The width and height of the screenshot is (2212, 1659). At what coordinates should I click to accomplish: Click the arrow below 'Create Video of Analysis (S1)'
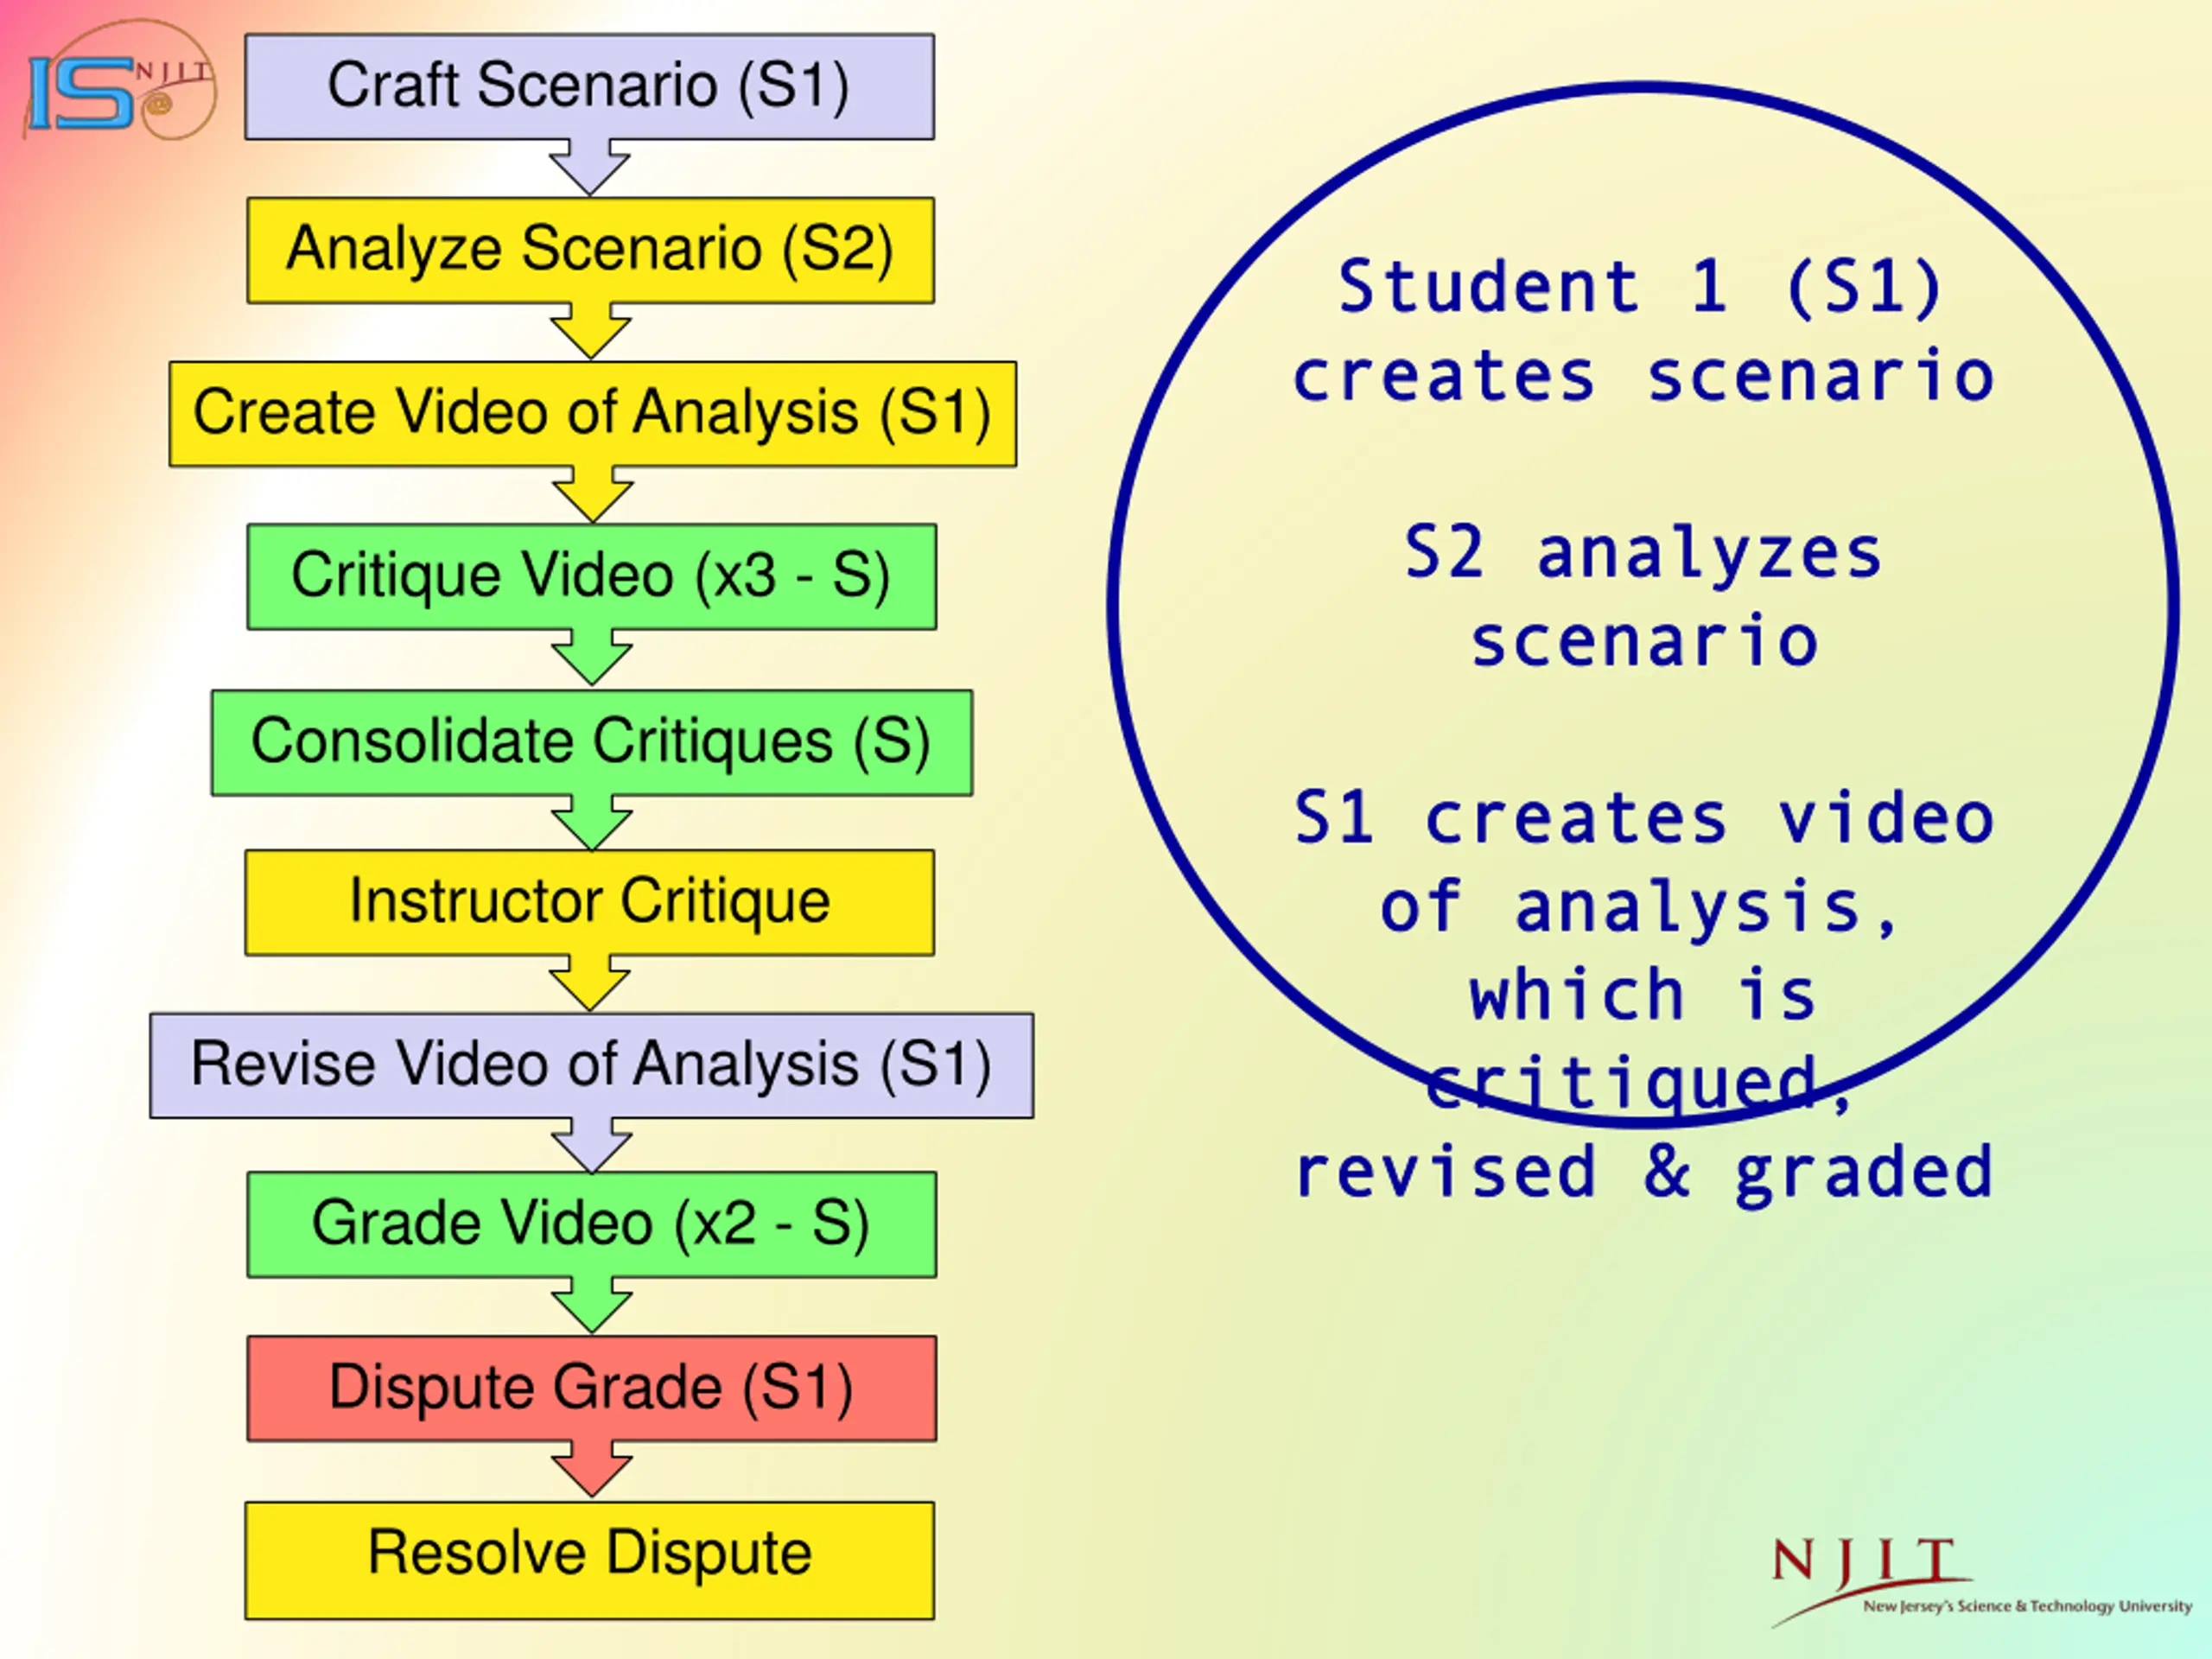tap(593, 494)
